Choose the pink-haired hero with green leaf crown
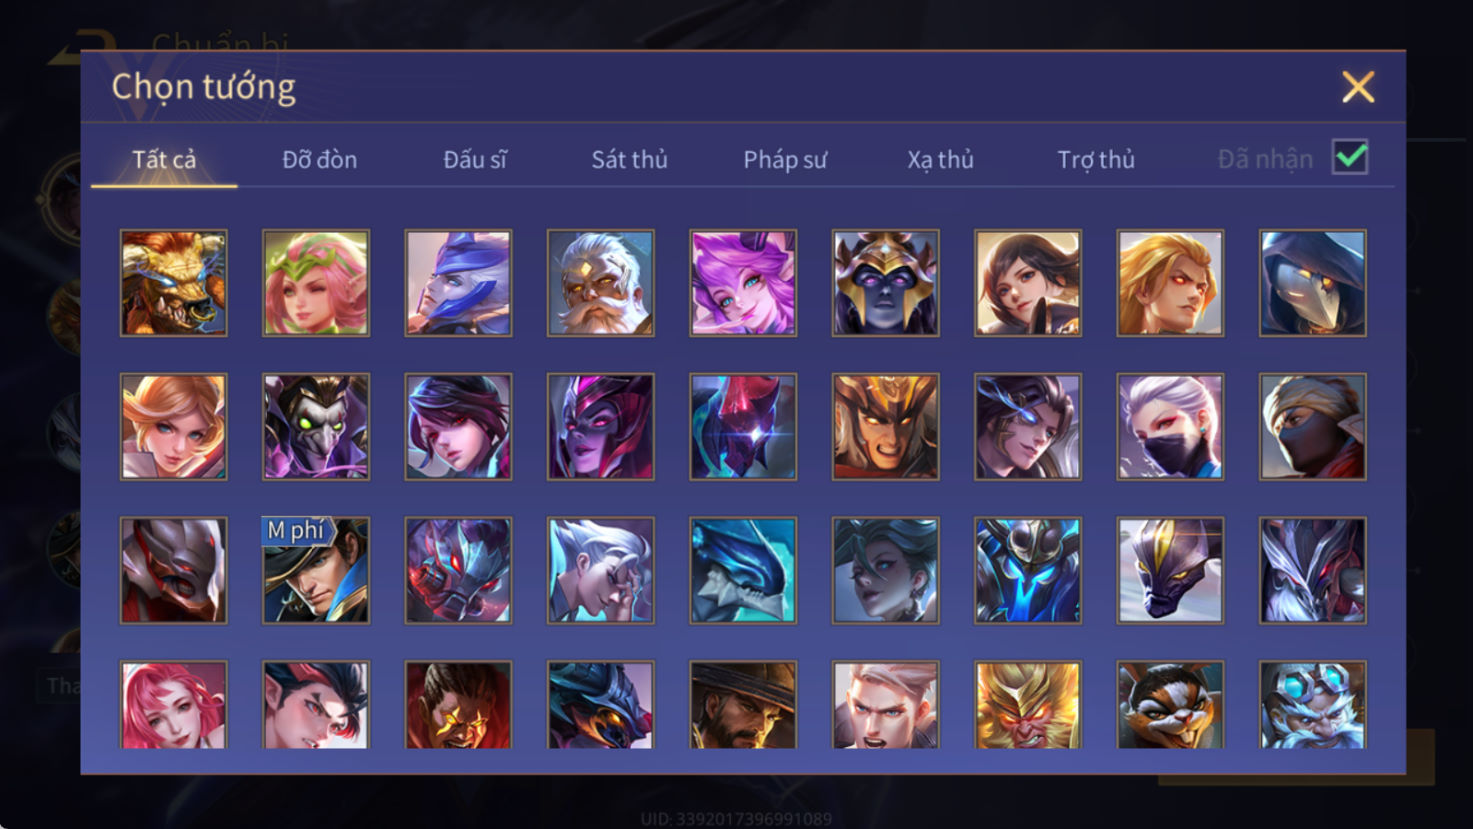Screen dimensions: 1473x829 click(316, 283)
